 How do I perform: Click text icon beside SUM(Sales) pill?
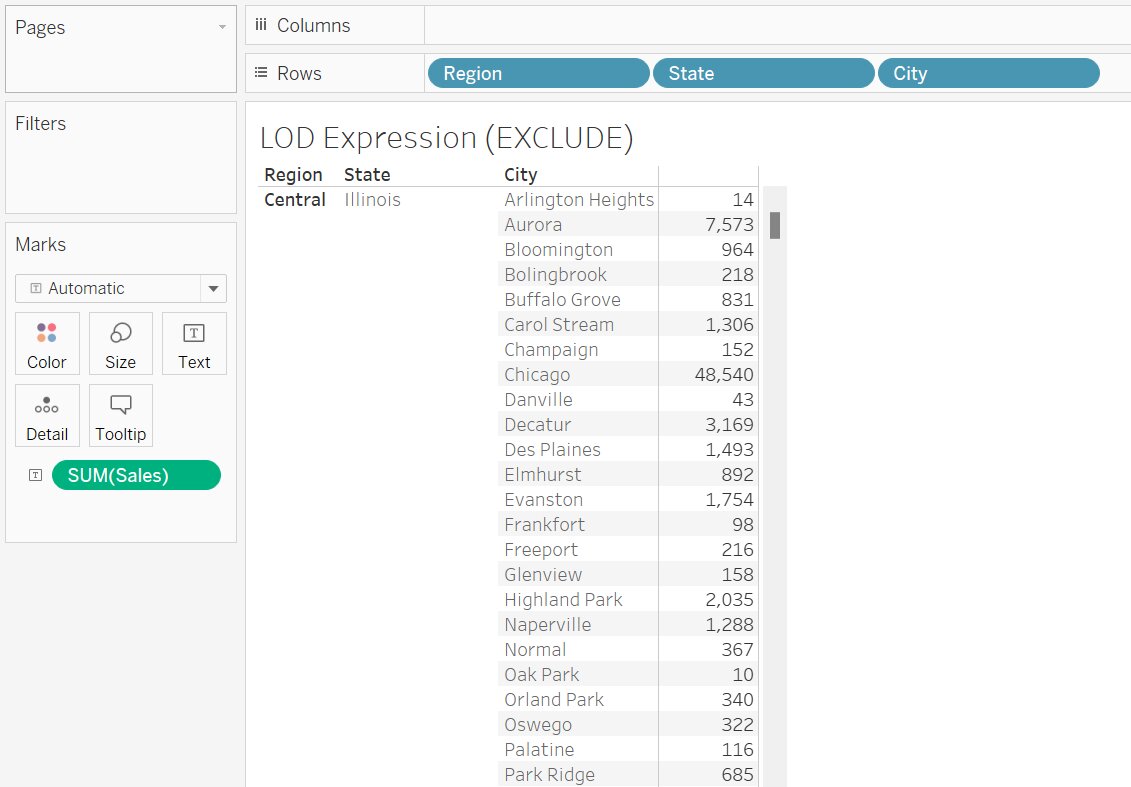coord(35,476)
